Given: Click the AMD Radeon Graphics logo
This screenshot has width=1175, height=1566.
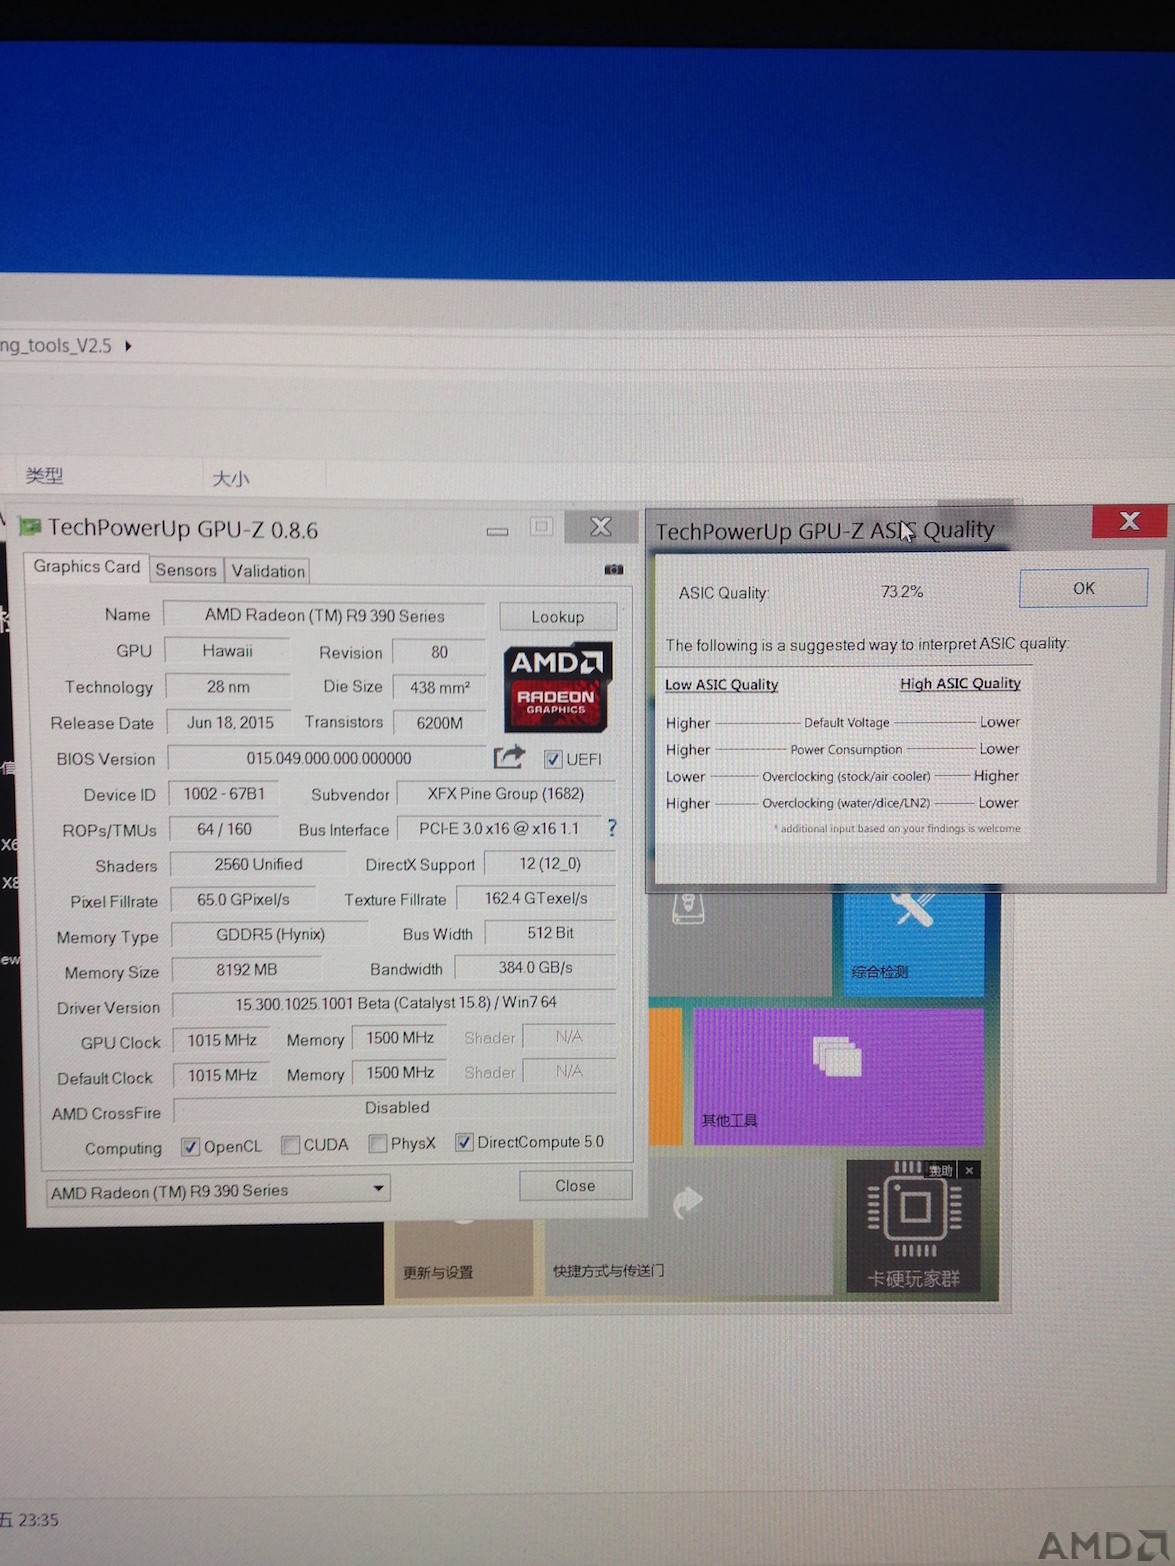Looking at the screenshot, I should click(x=557, y=687).
